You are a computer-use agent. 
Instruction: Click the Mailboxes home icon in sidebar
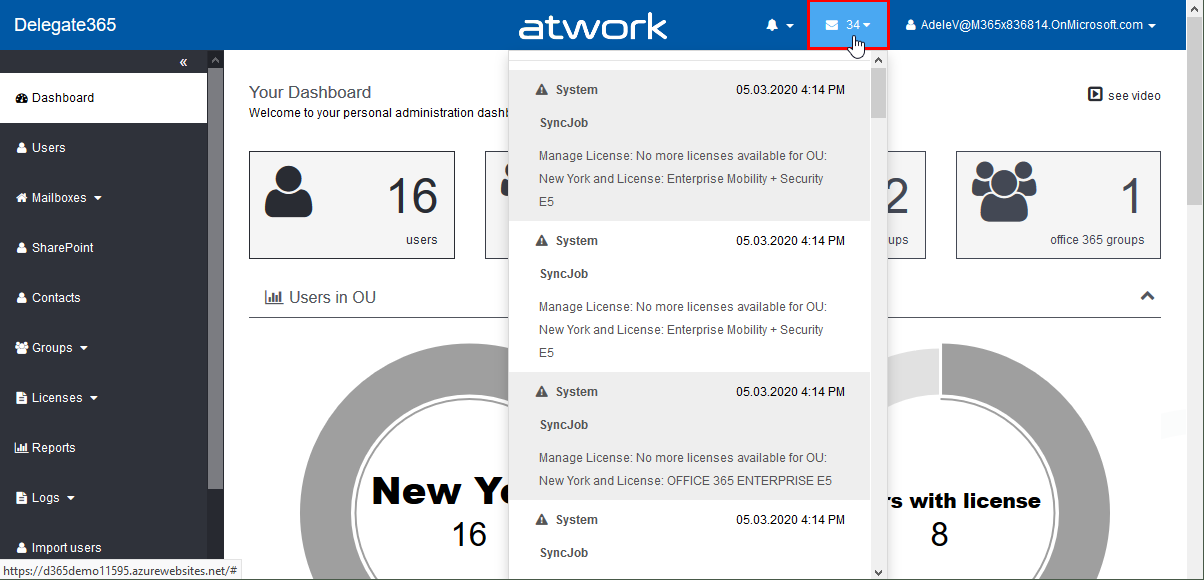coord(22,198)
